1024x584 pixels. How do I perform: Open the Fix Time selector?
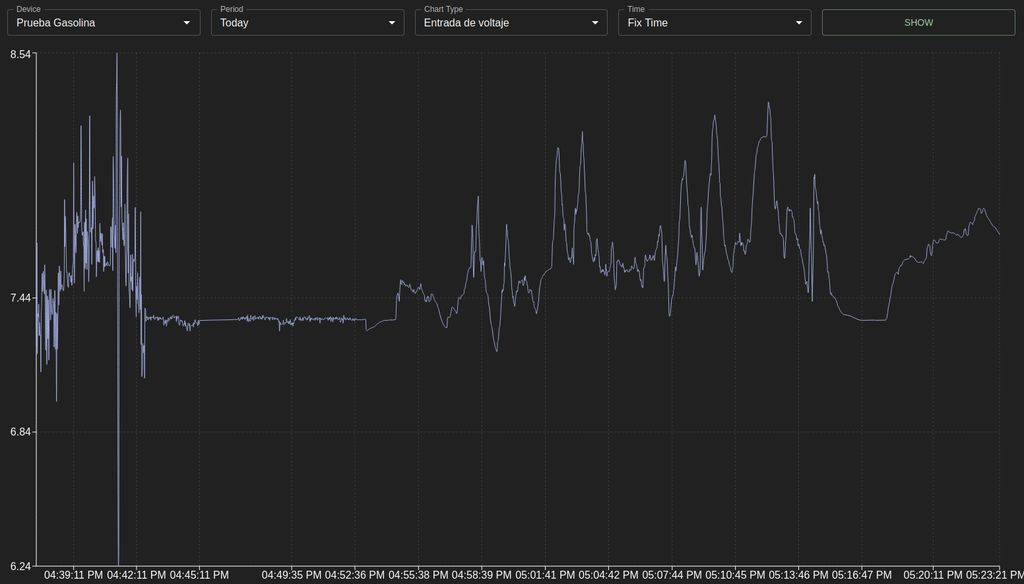[x=708, y=23]
